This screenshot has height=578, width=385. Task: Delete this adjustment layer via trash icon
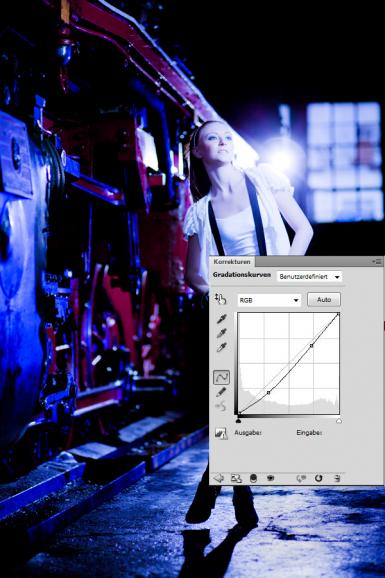337,478
